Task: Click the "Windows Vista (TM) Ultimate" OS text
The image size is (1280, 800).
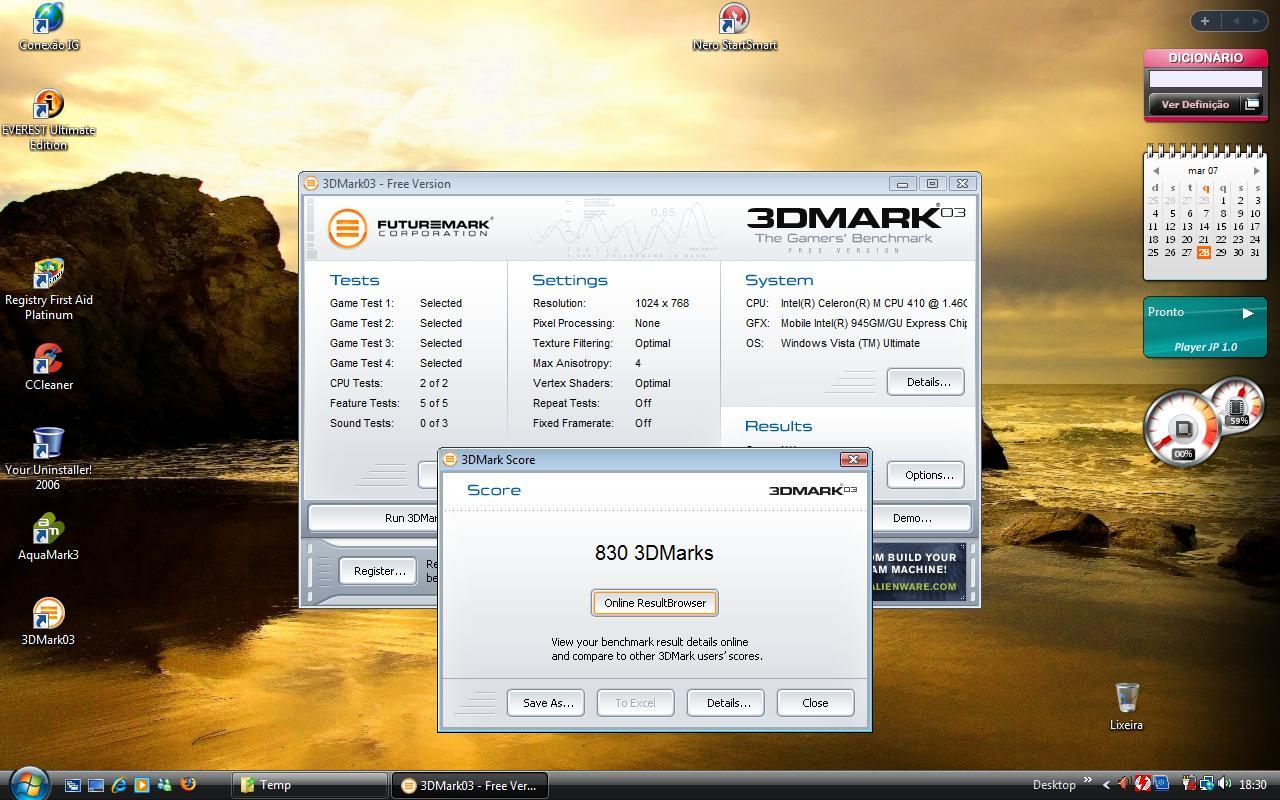Action: click(850, 343)
